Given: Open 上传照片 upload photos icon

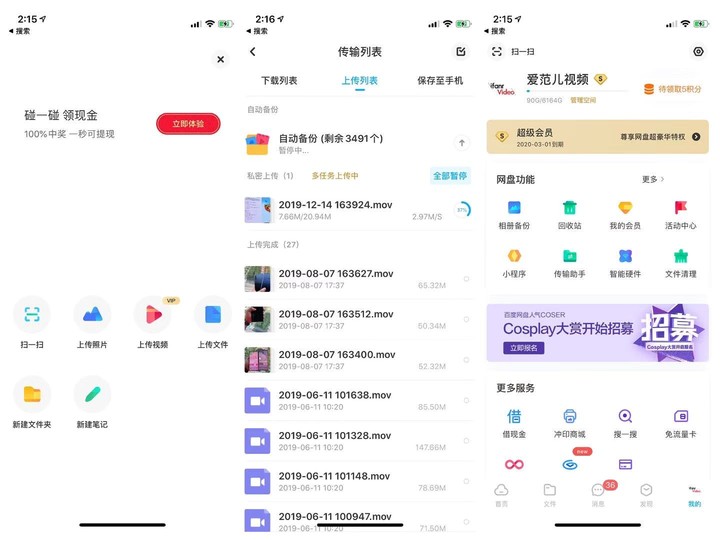Looking at the screenshot, I should pyautogui.click(x=92, y=314).
